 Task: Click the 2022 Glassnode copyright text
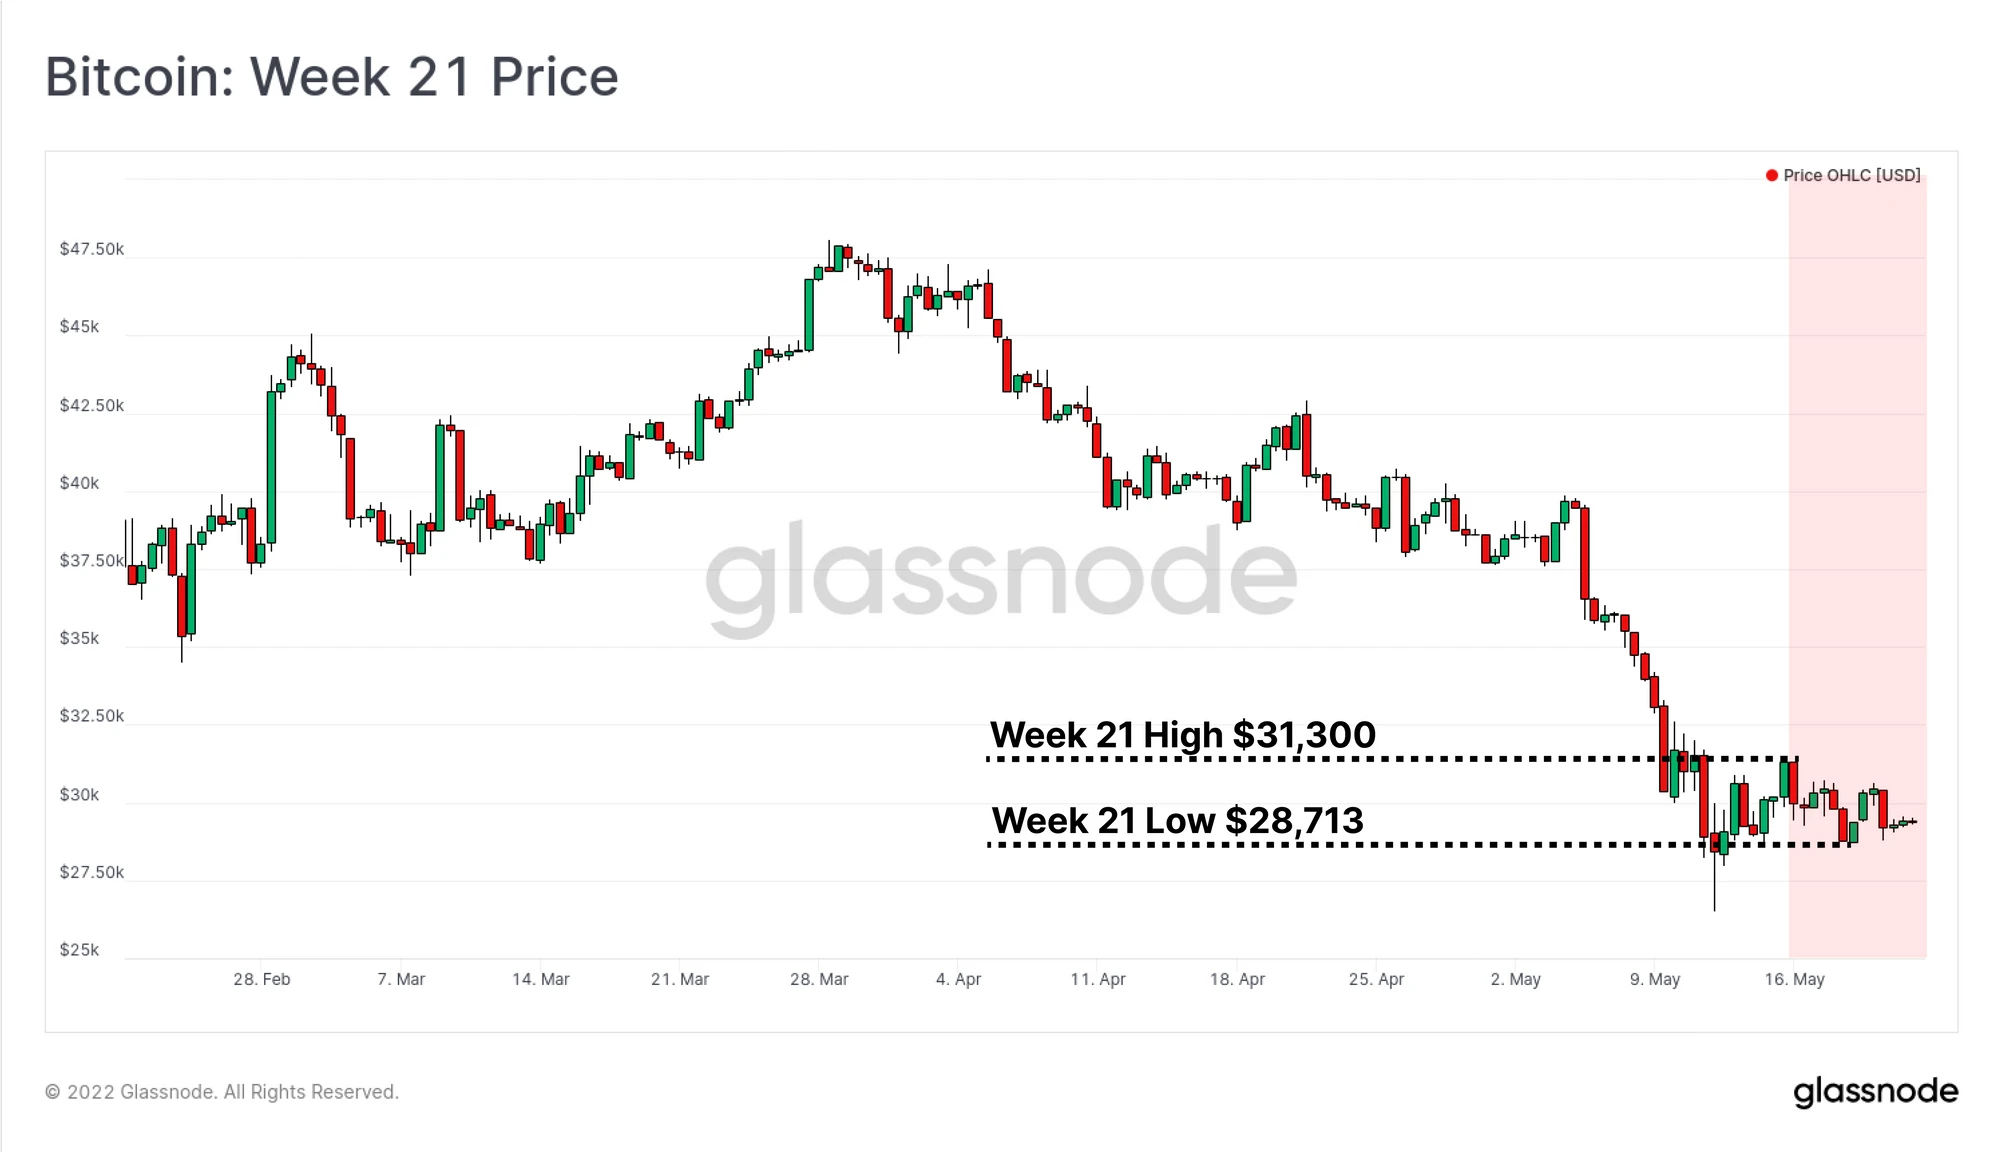[x=222, y=1092]
